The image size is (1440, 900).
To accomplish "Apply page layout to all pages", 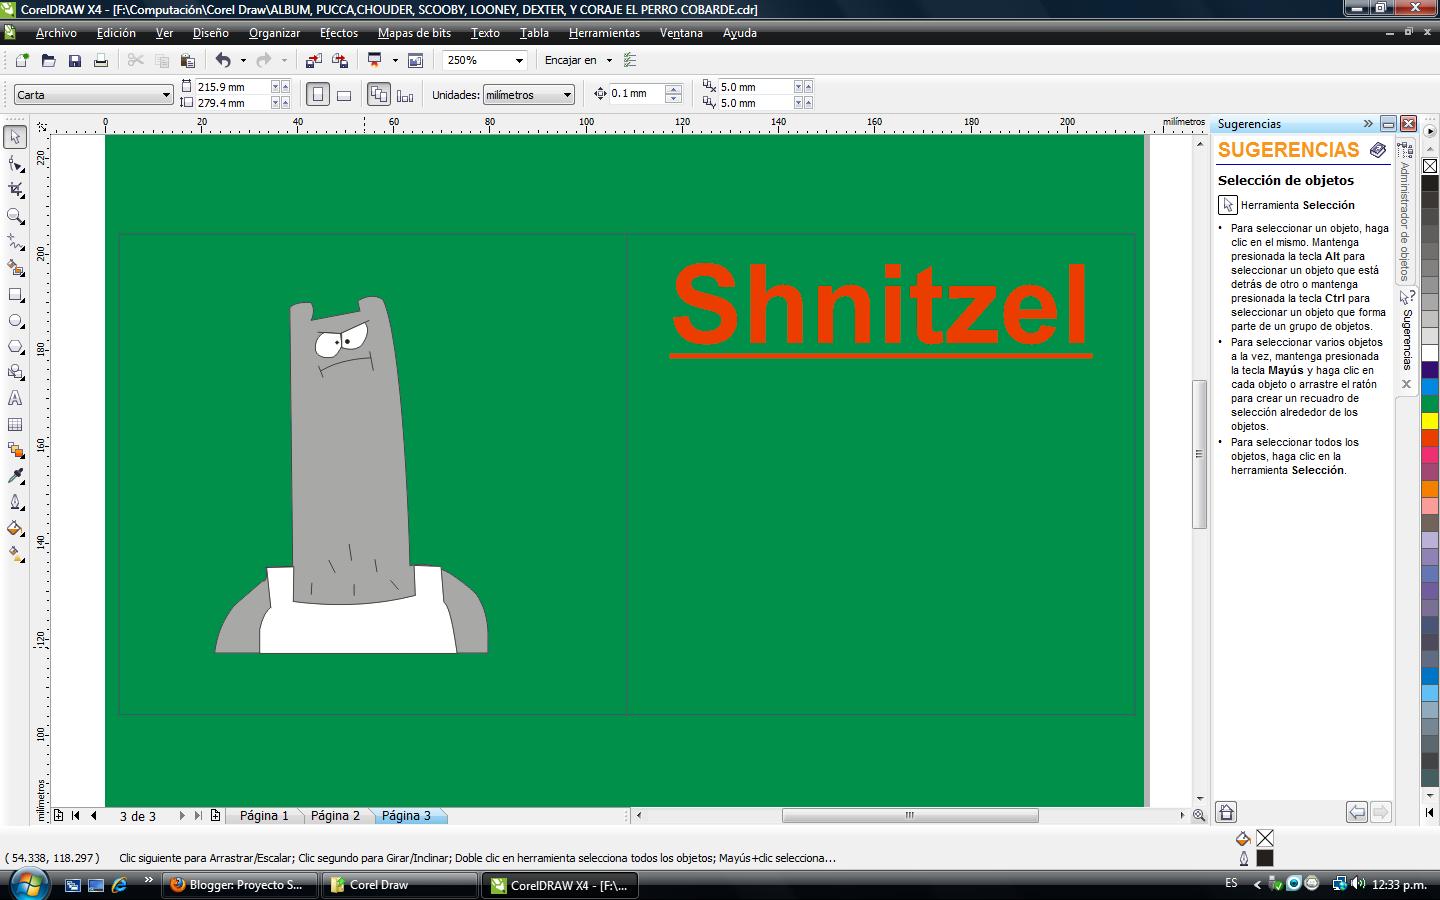I will [379, 94].
